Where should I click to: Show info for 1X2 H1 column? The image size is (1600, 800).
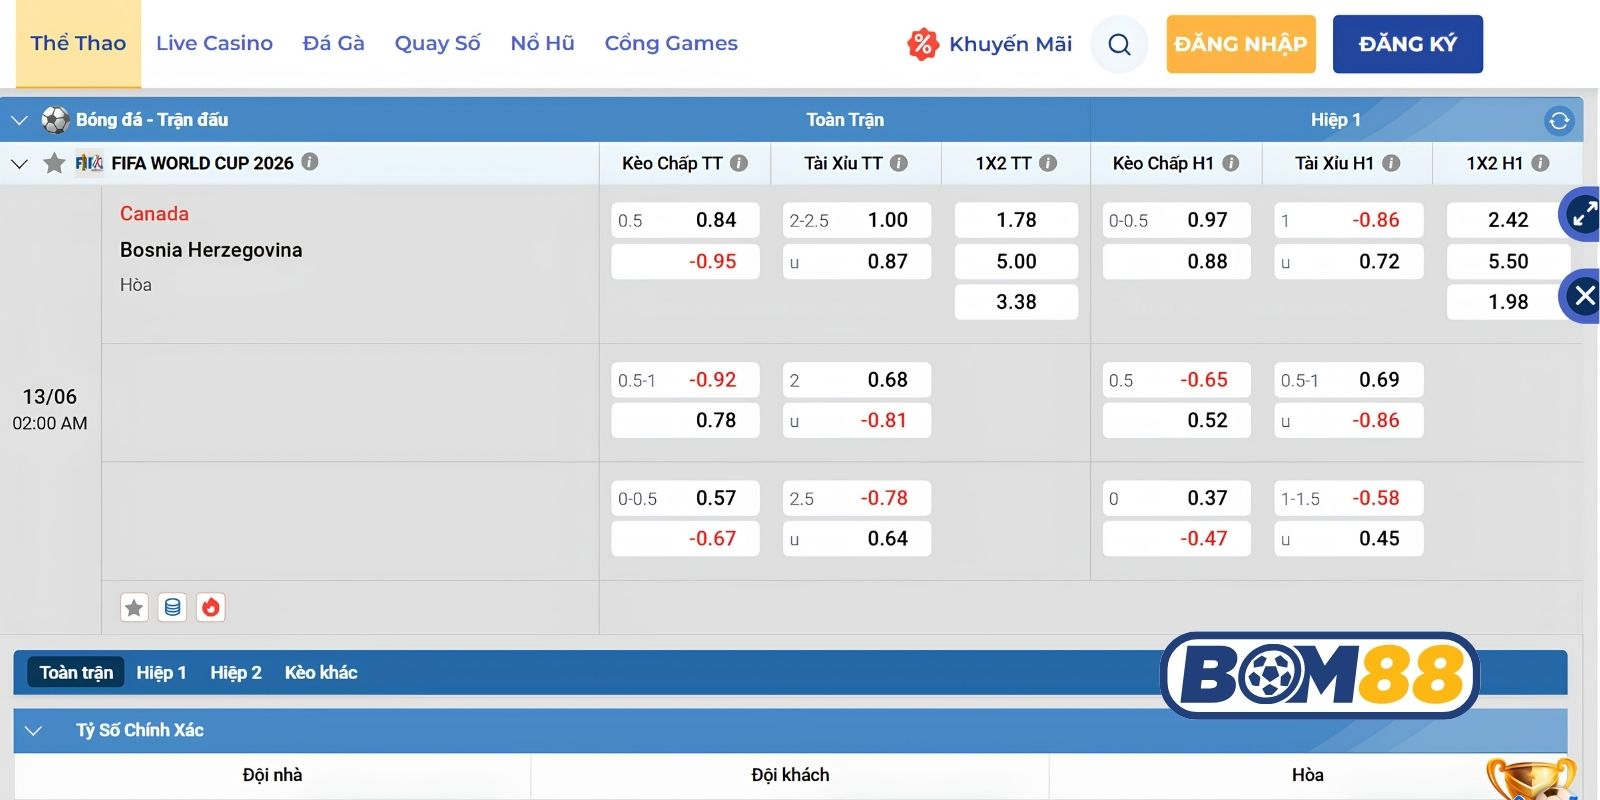click(x=1540, y=163)
